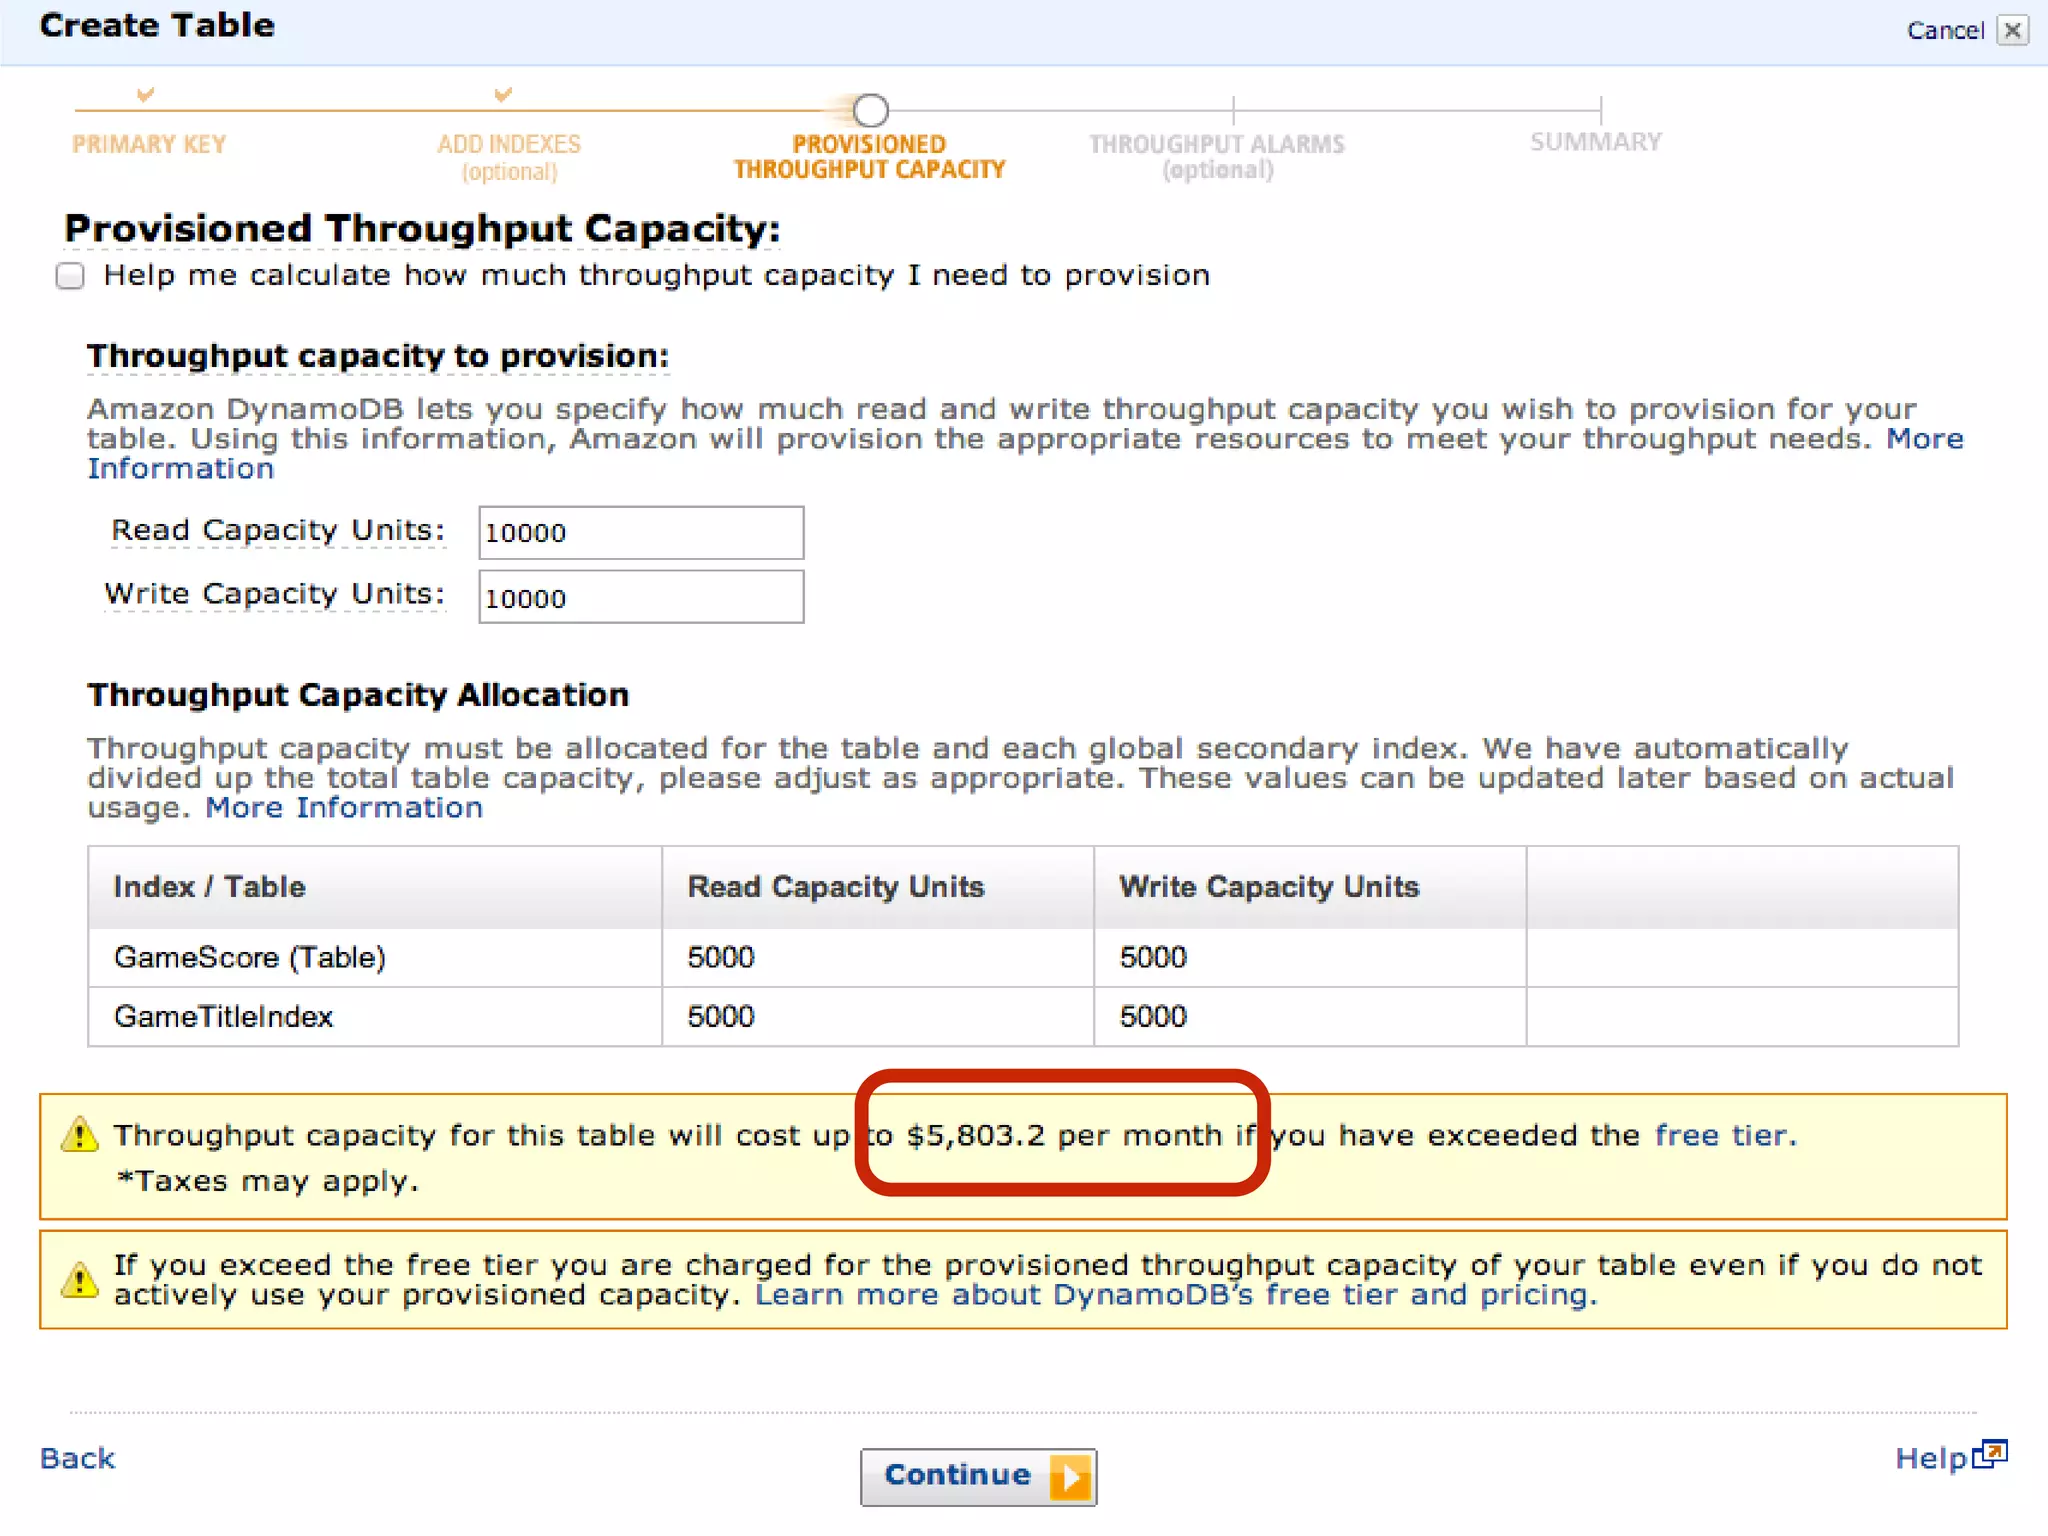2048x1536 pixels.
Task: Click the Back link
Action: tap(77, 1459)
